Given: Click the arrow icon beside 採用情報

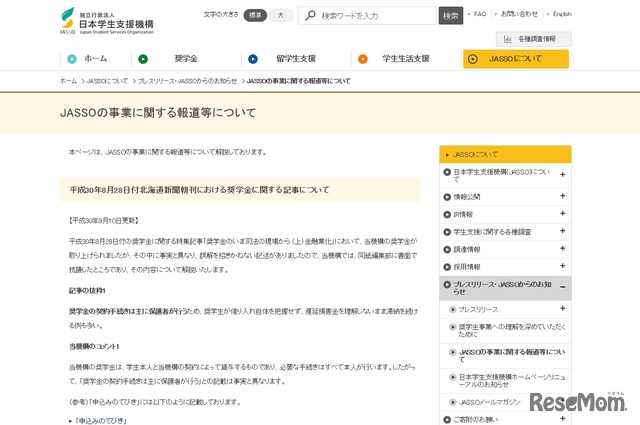Looking at the screenshot, I should [x=447, y=267].
